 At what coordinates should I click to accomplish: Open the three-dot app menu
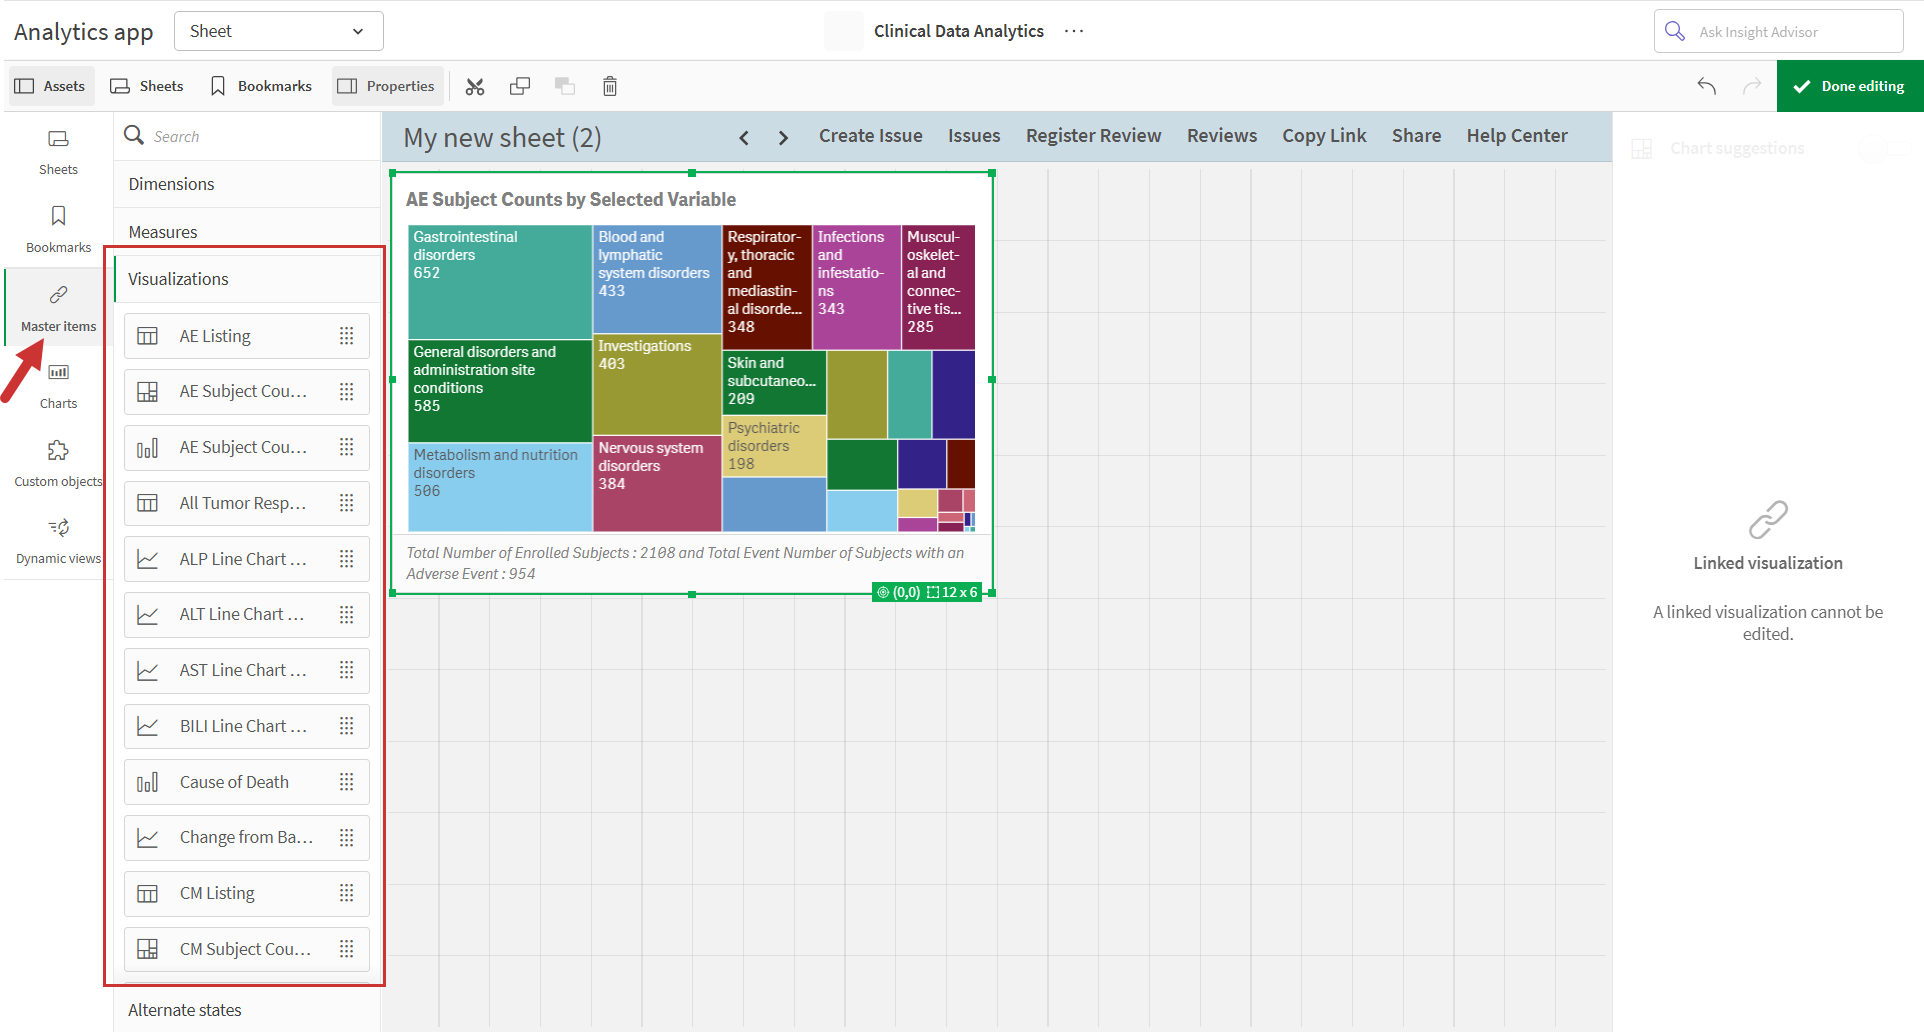[x=1074, y=31]
